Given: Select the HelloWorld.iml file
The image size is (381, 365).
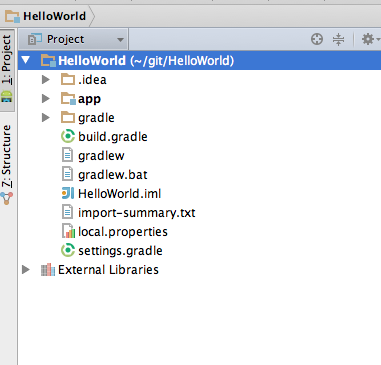Looking at the screenshot, I should (x=120, y=194).
